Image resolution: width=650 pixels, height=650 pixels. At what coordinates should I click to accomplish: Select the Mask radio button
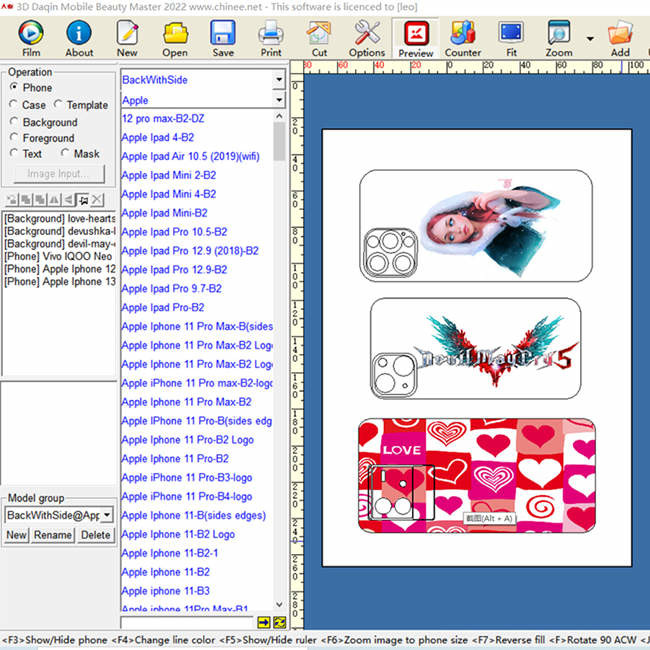(65, 153)
